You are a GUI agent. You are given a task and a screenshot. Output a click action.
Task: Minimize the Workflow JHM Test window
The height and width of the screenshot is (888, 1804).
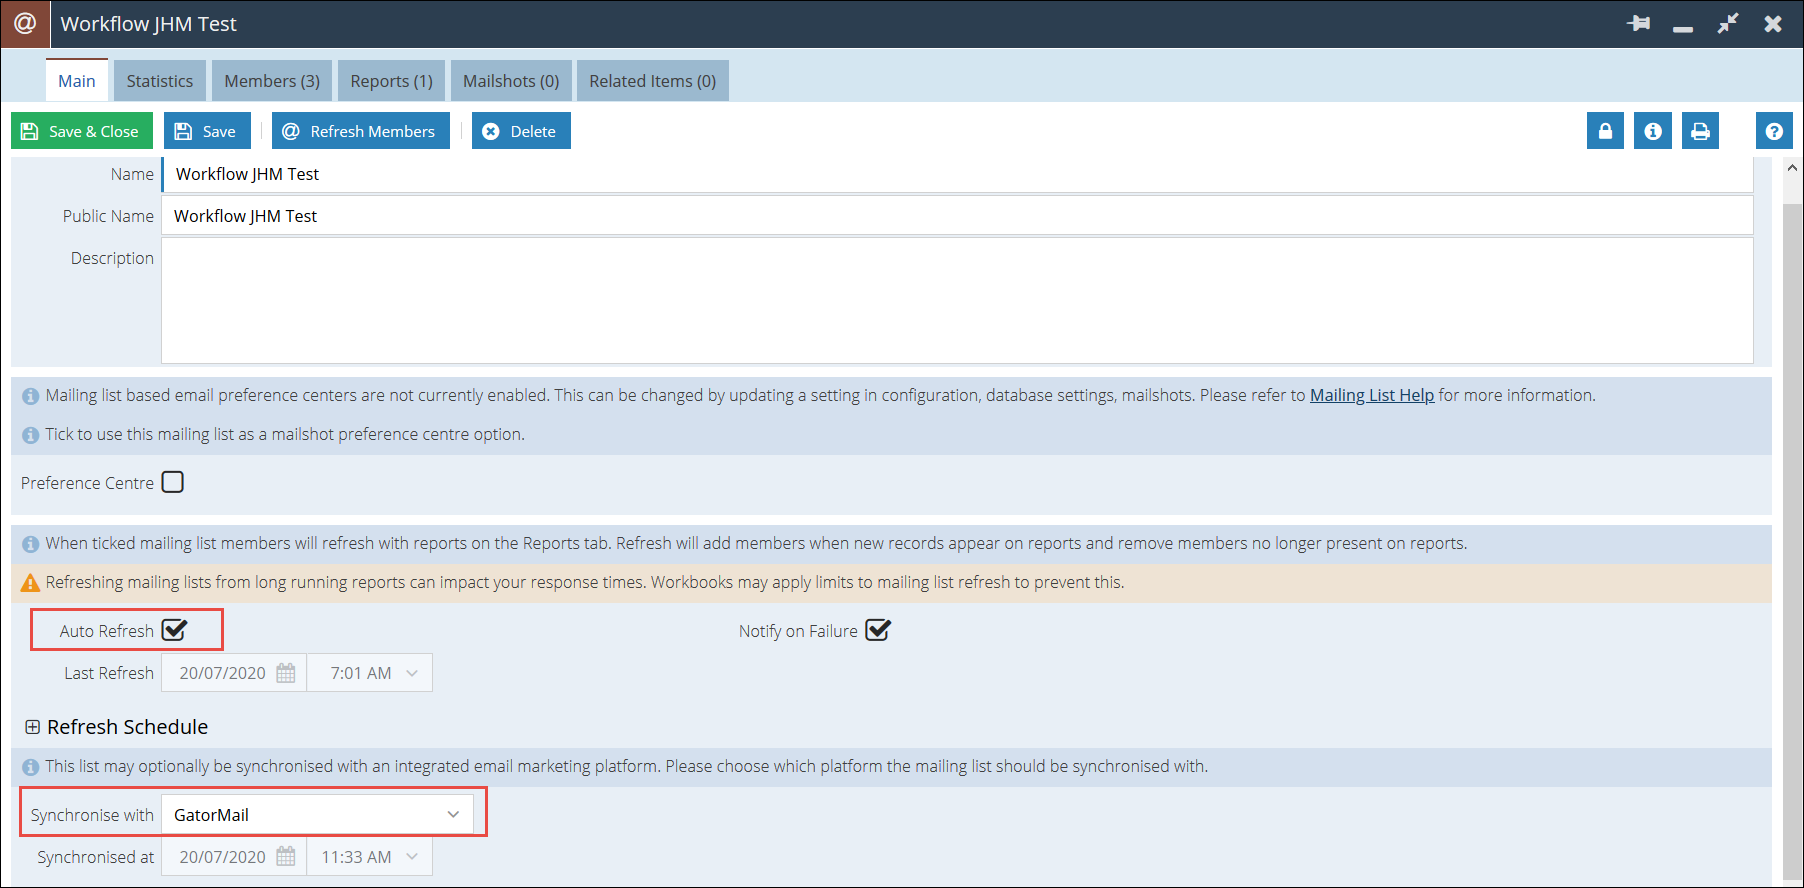(x=1683, y=28)
